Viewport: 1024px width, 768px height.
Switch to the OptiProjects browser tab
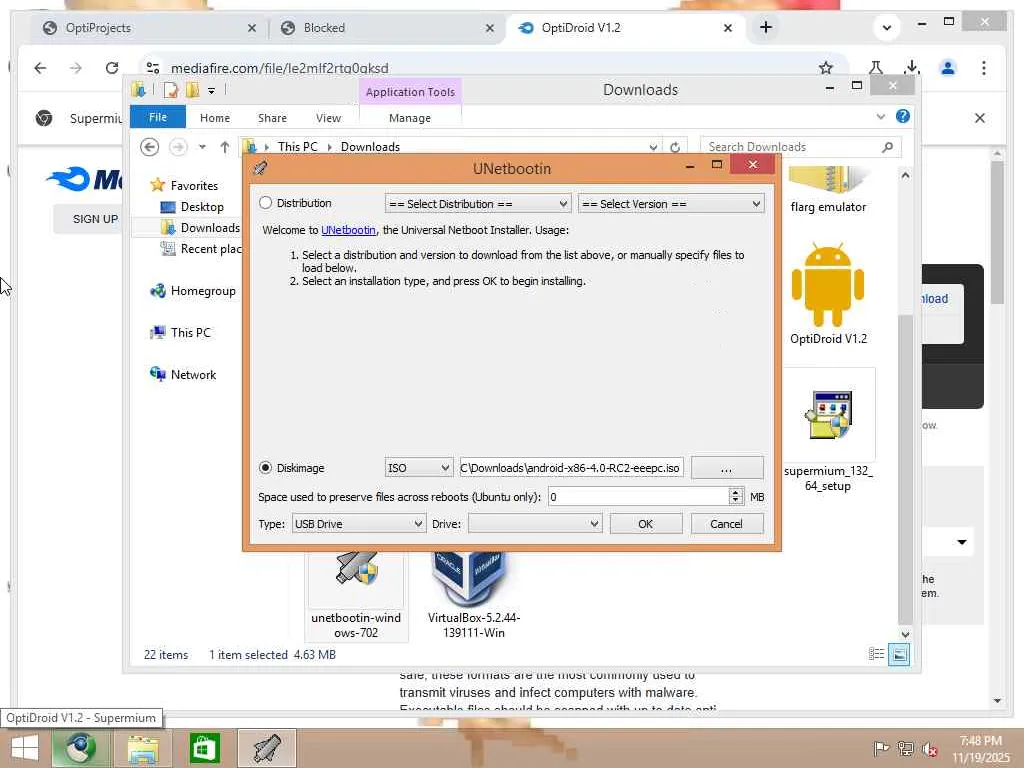(148, 28)
